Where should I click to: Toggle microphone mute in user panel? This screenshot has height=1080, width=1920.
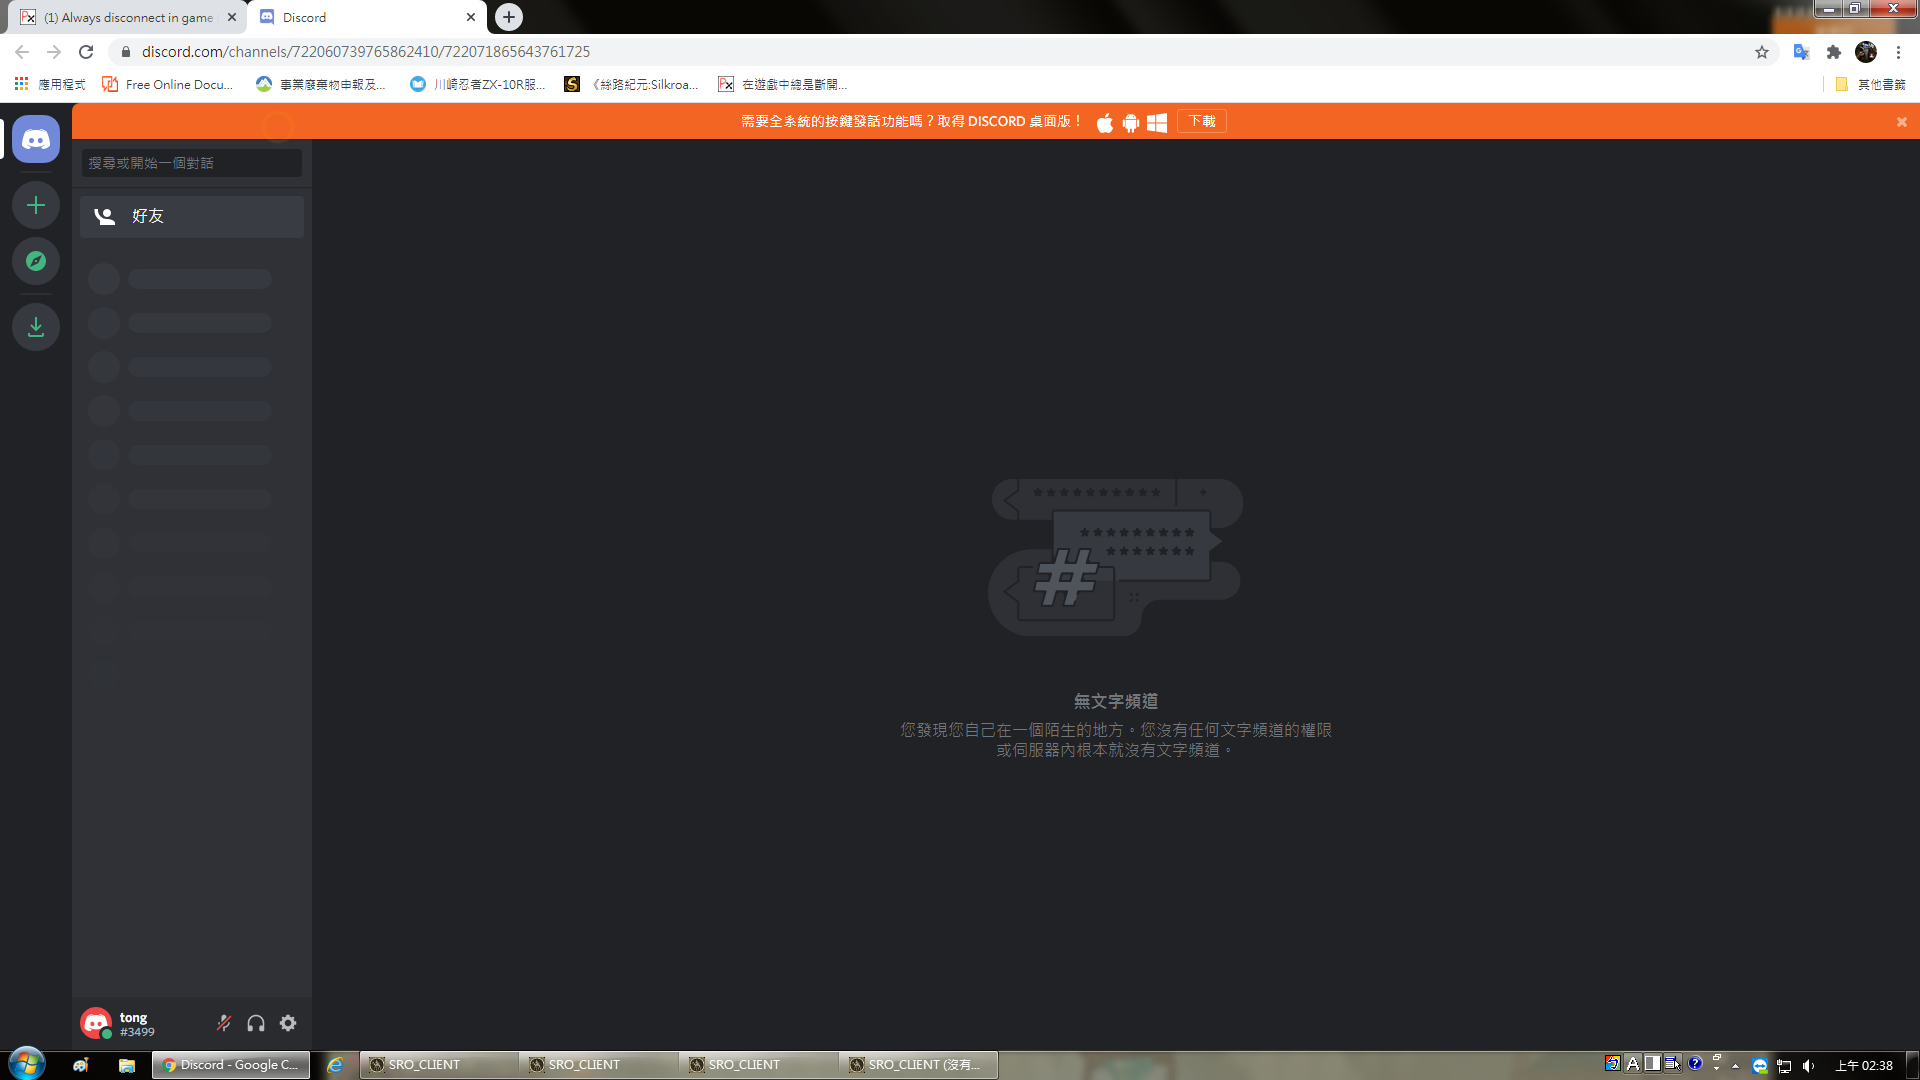pyautogui.click(x=224, y=1023)
